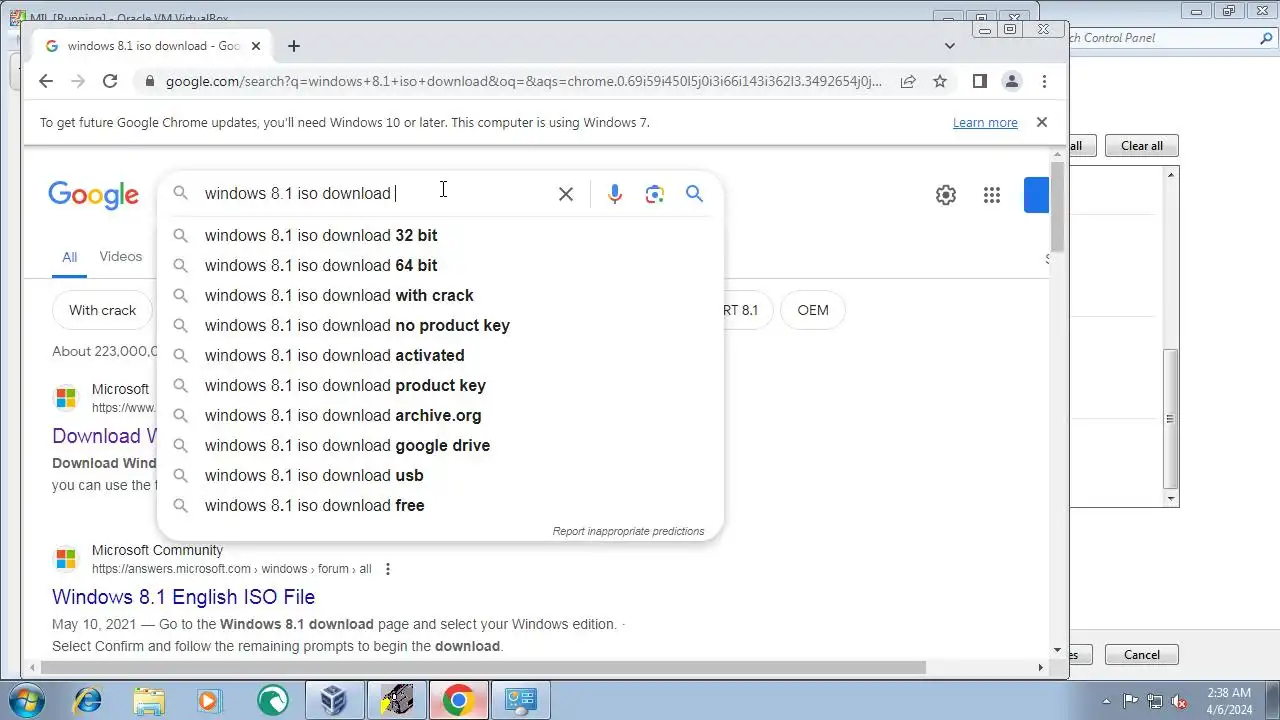The height and width of the screenshot is (720, 1280).
Task: Choose the 'with crack' search suggestion
Action: (440, 295)
